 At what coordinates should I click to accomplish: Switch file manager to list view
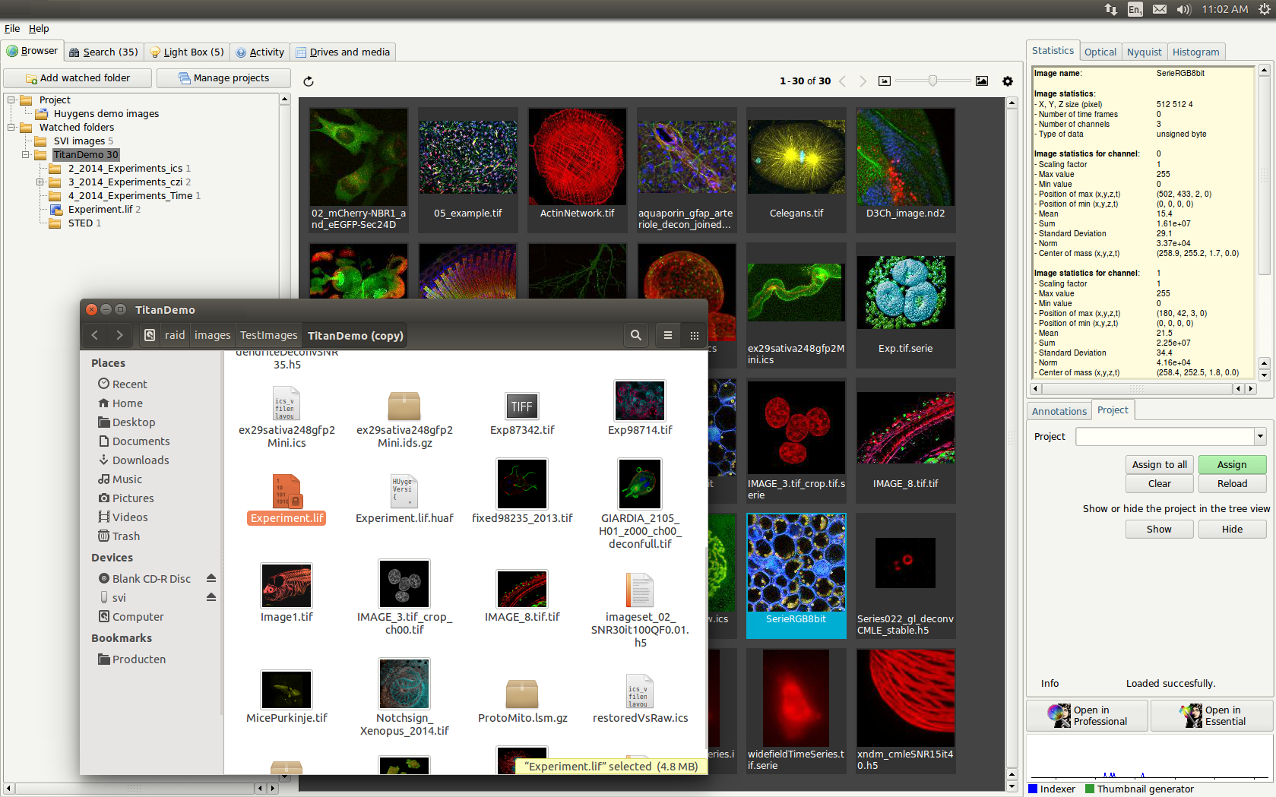click(x=668, y=336)
